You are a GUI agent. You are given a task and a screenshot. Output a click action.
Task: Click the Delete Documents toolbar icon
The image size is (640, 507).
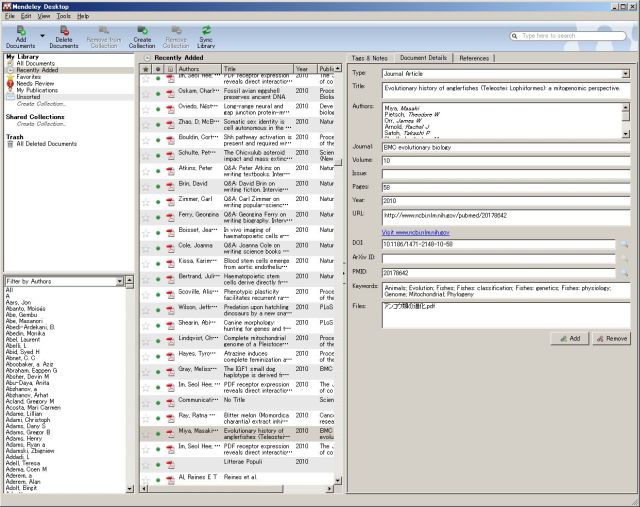(x=64, y=37)
